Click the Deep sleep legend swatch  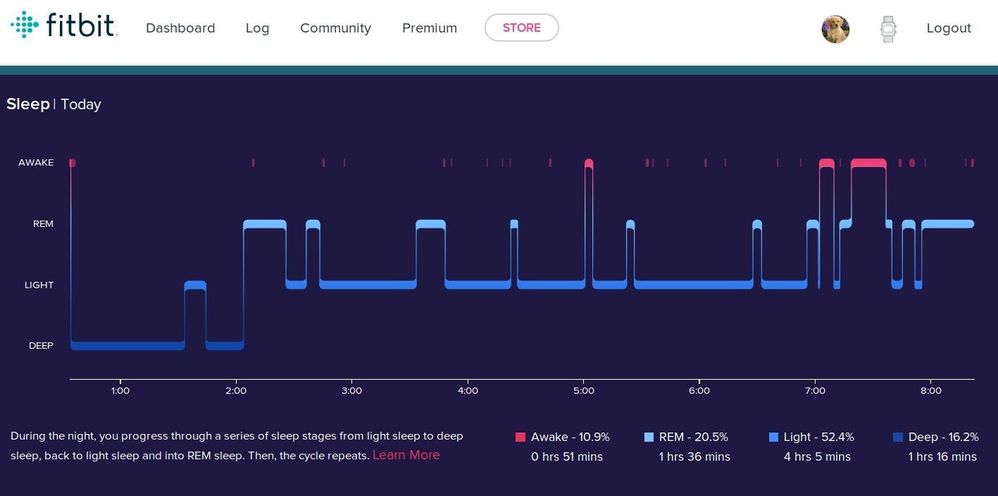click(x=898, y=437)
